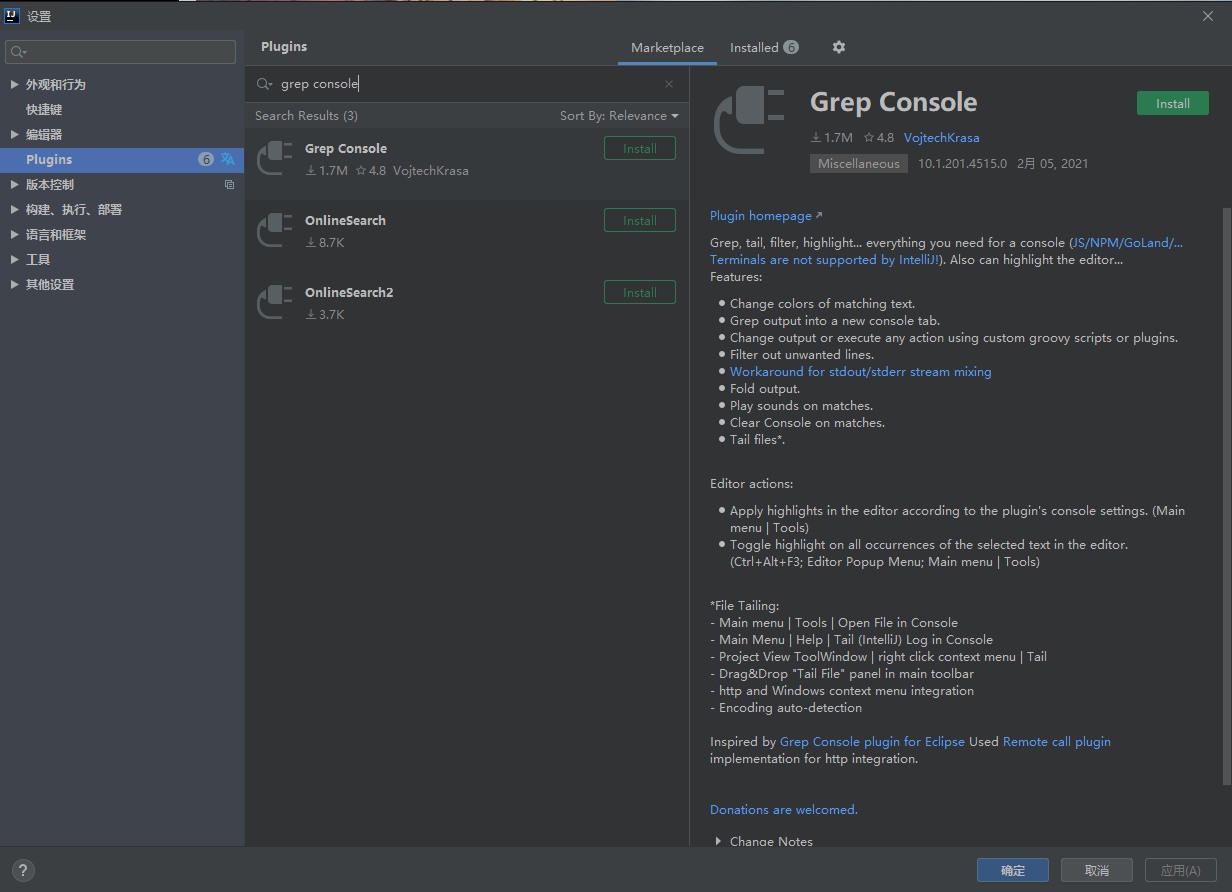
Task: Open the Plugin homepage link
Action: tap(761, 215)
